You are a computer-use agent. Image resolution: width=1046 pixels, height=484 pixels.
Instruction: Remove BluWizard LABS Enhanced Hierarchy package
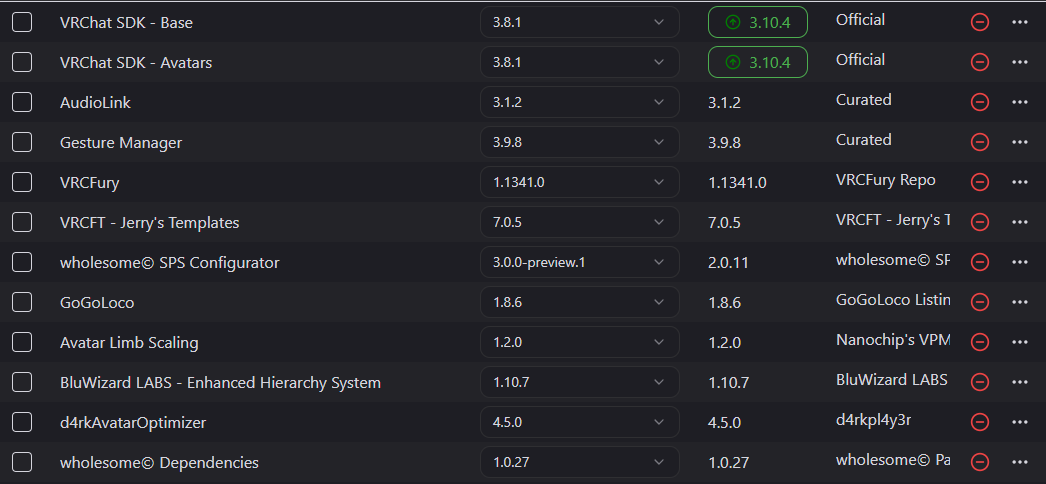[979, 382]
